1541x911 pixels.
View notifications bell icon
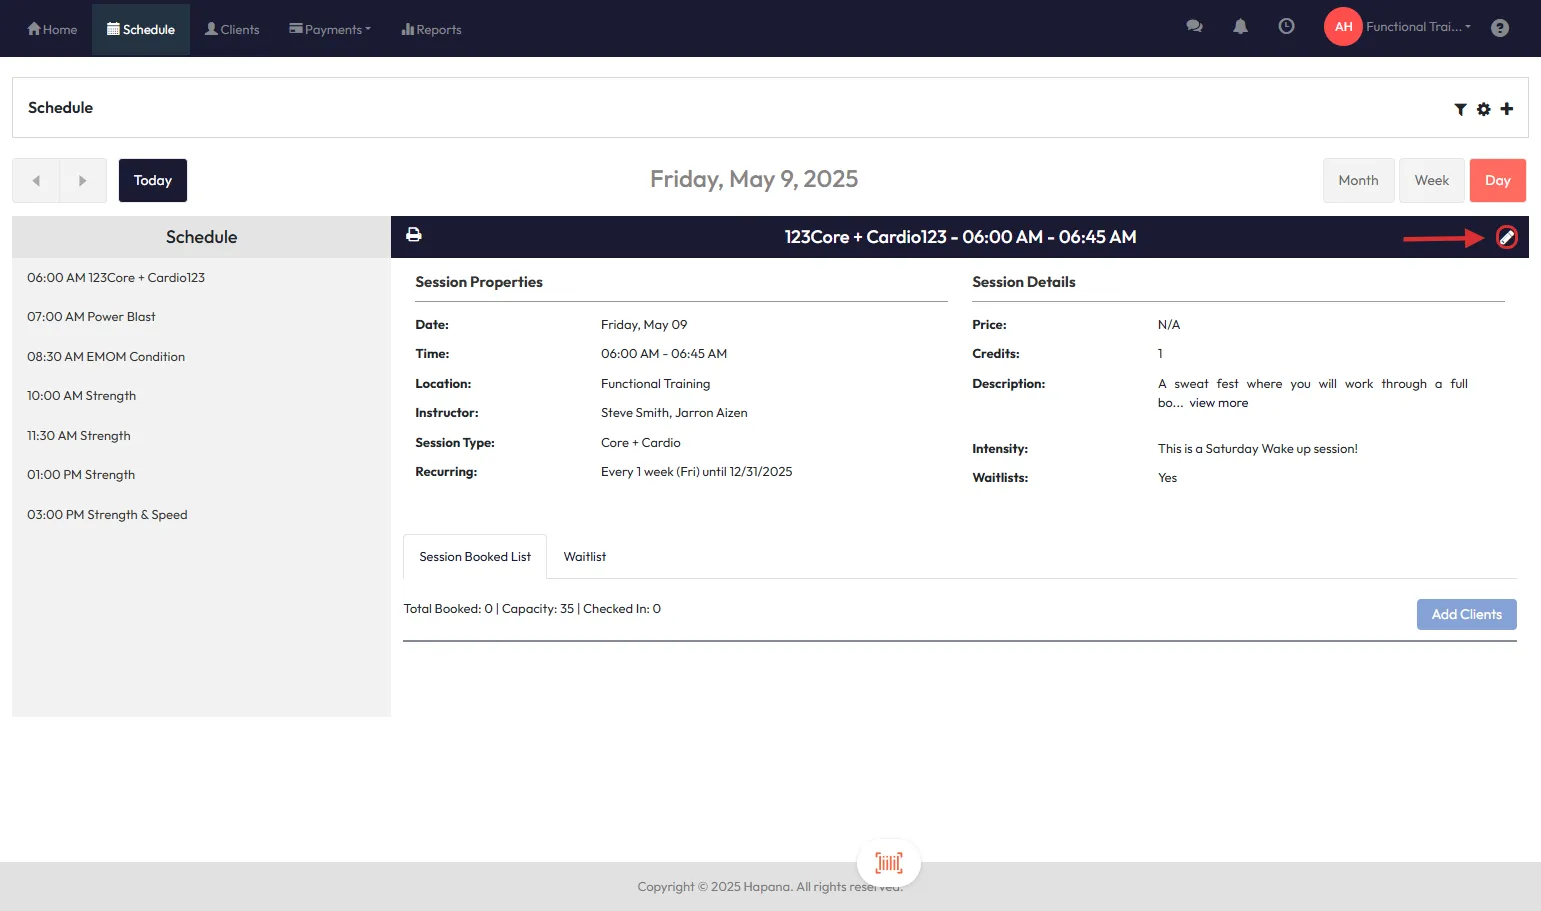[1240, 27]
